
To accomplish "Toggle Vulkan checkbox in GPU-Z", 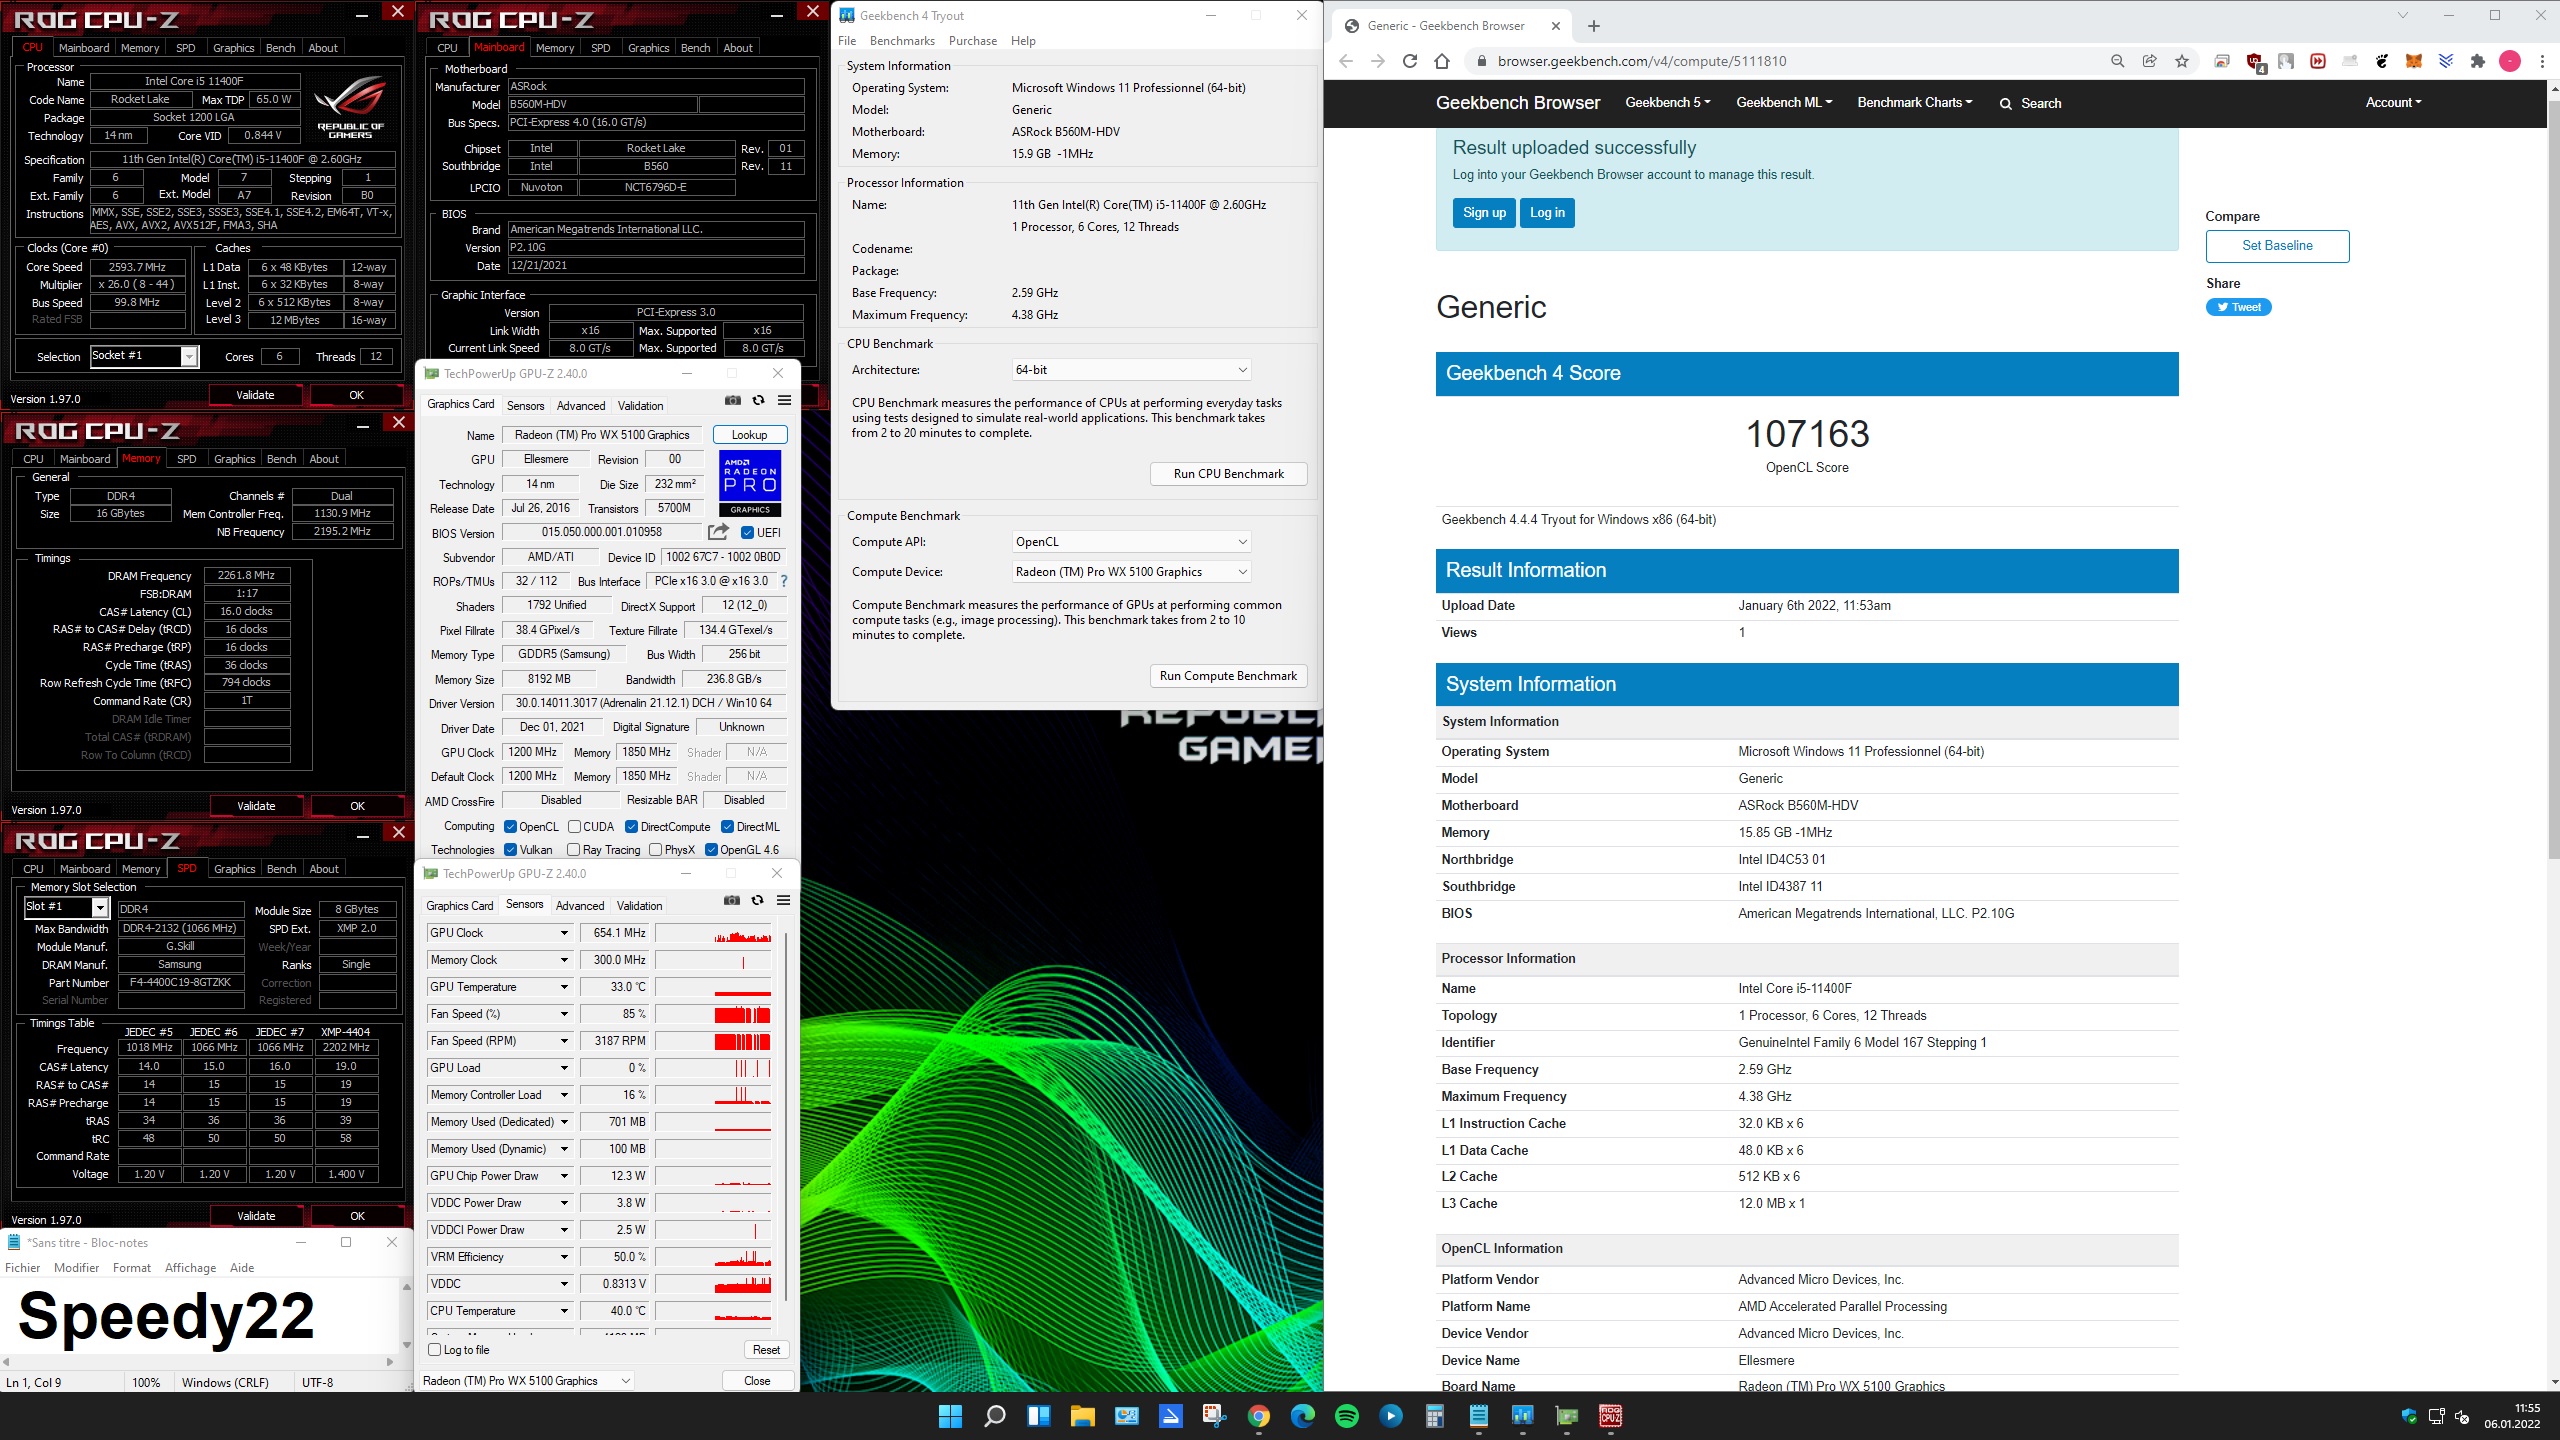I will (x=511, y=850).
